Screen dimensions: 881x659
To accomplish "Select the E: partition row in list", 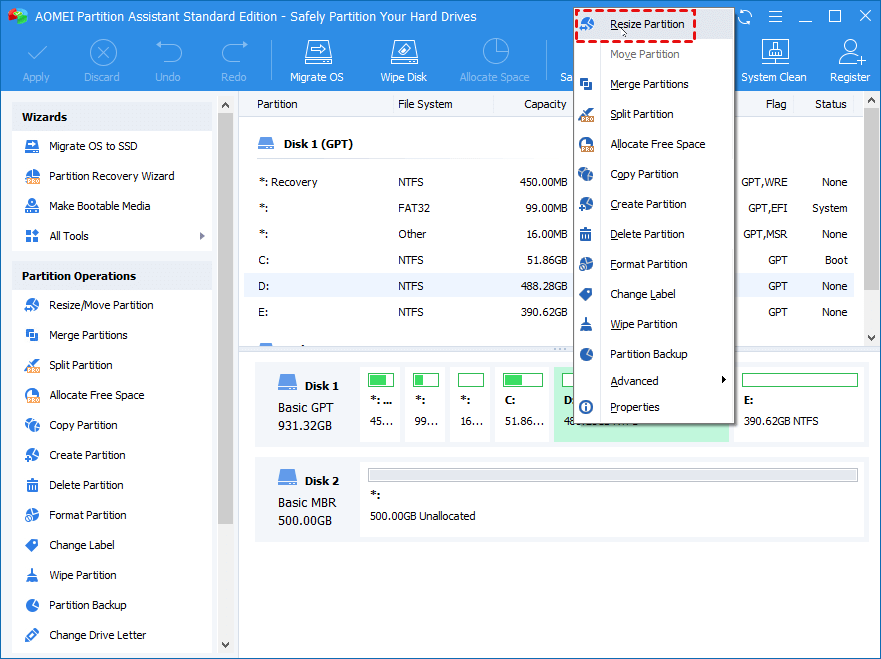I will click(400, 312).
